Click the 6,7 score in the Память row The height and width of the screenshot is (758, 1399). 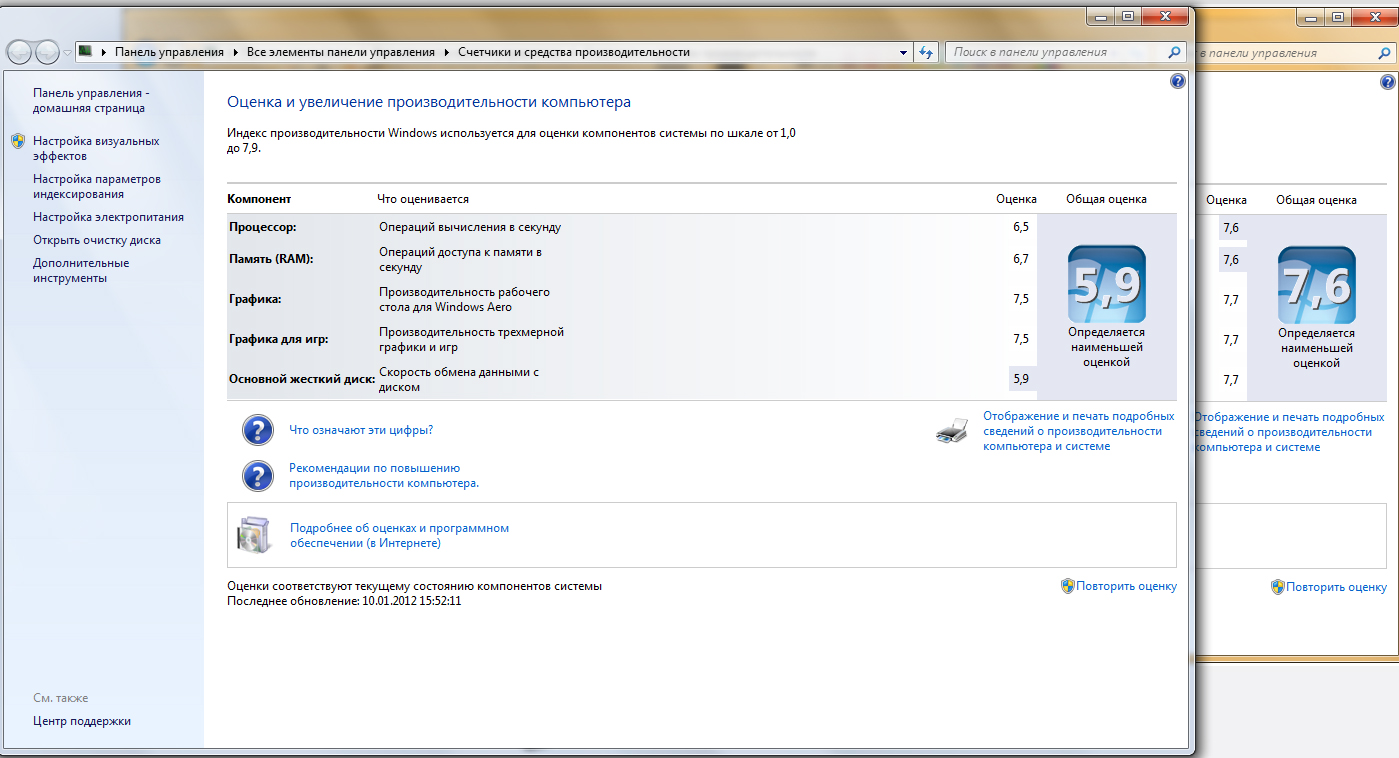pos(1021,259)
